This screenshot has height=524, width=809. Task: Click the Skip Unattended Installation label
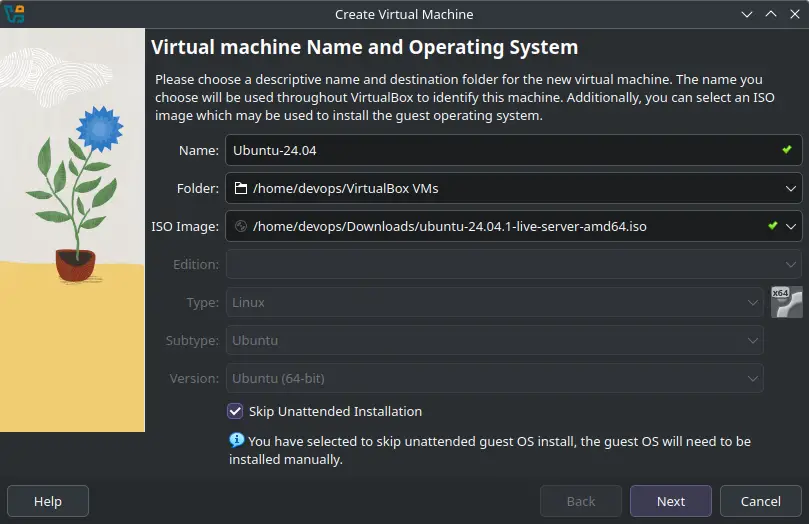point(335,412)
